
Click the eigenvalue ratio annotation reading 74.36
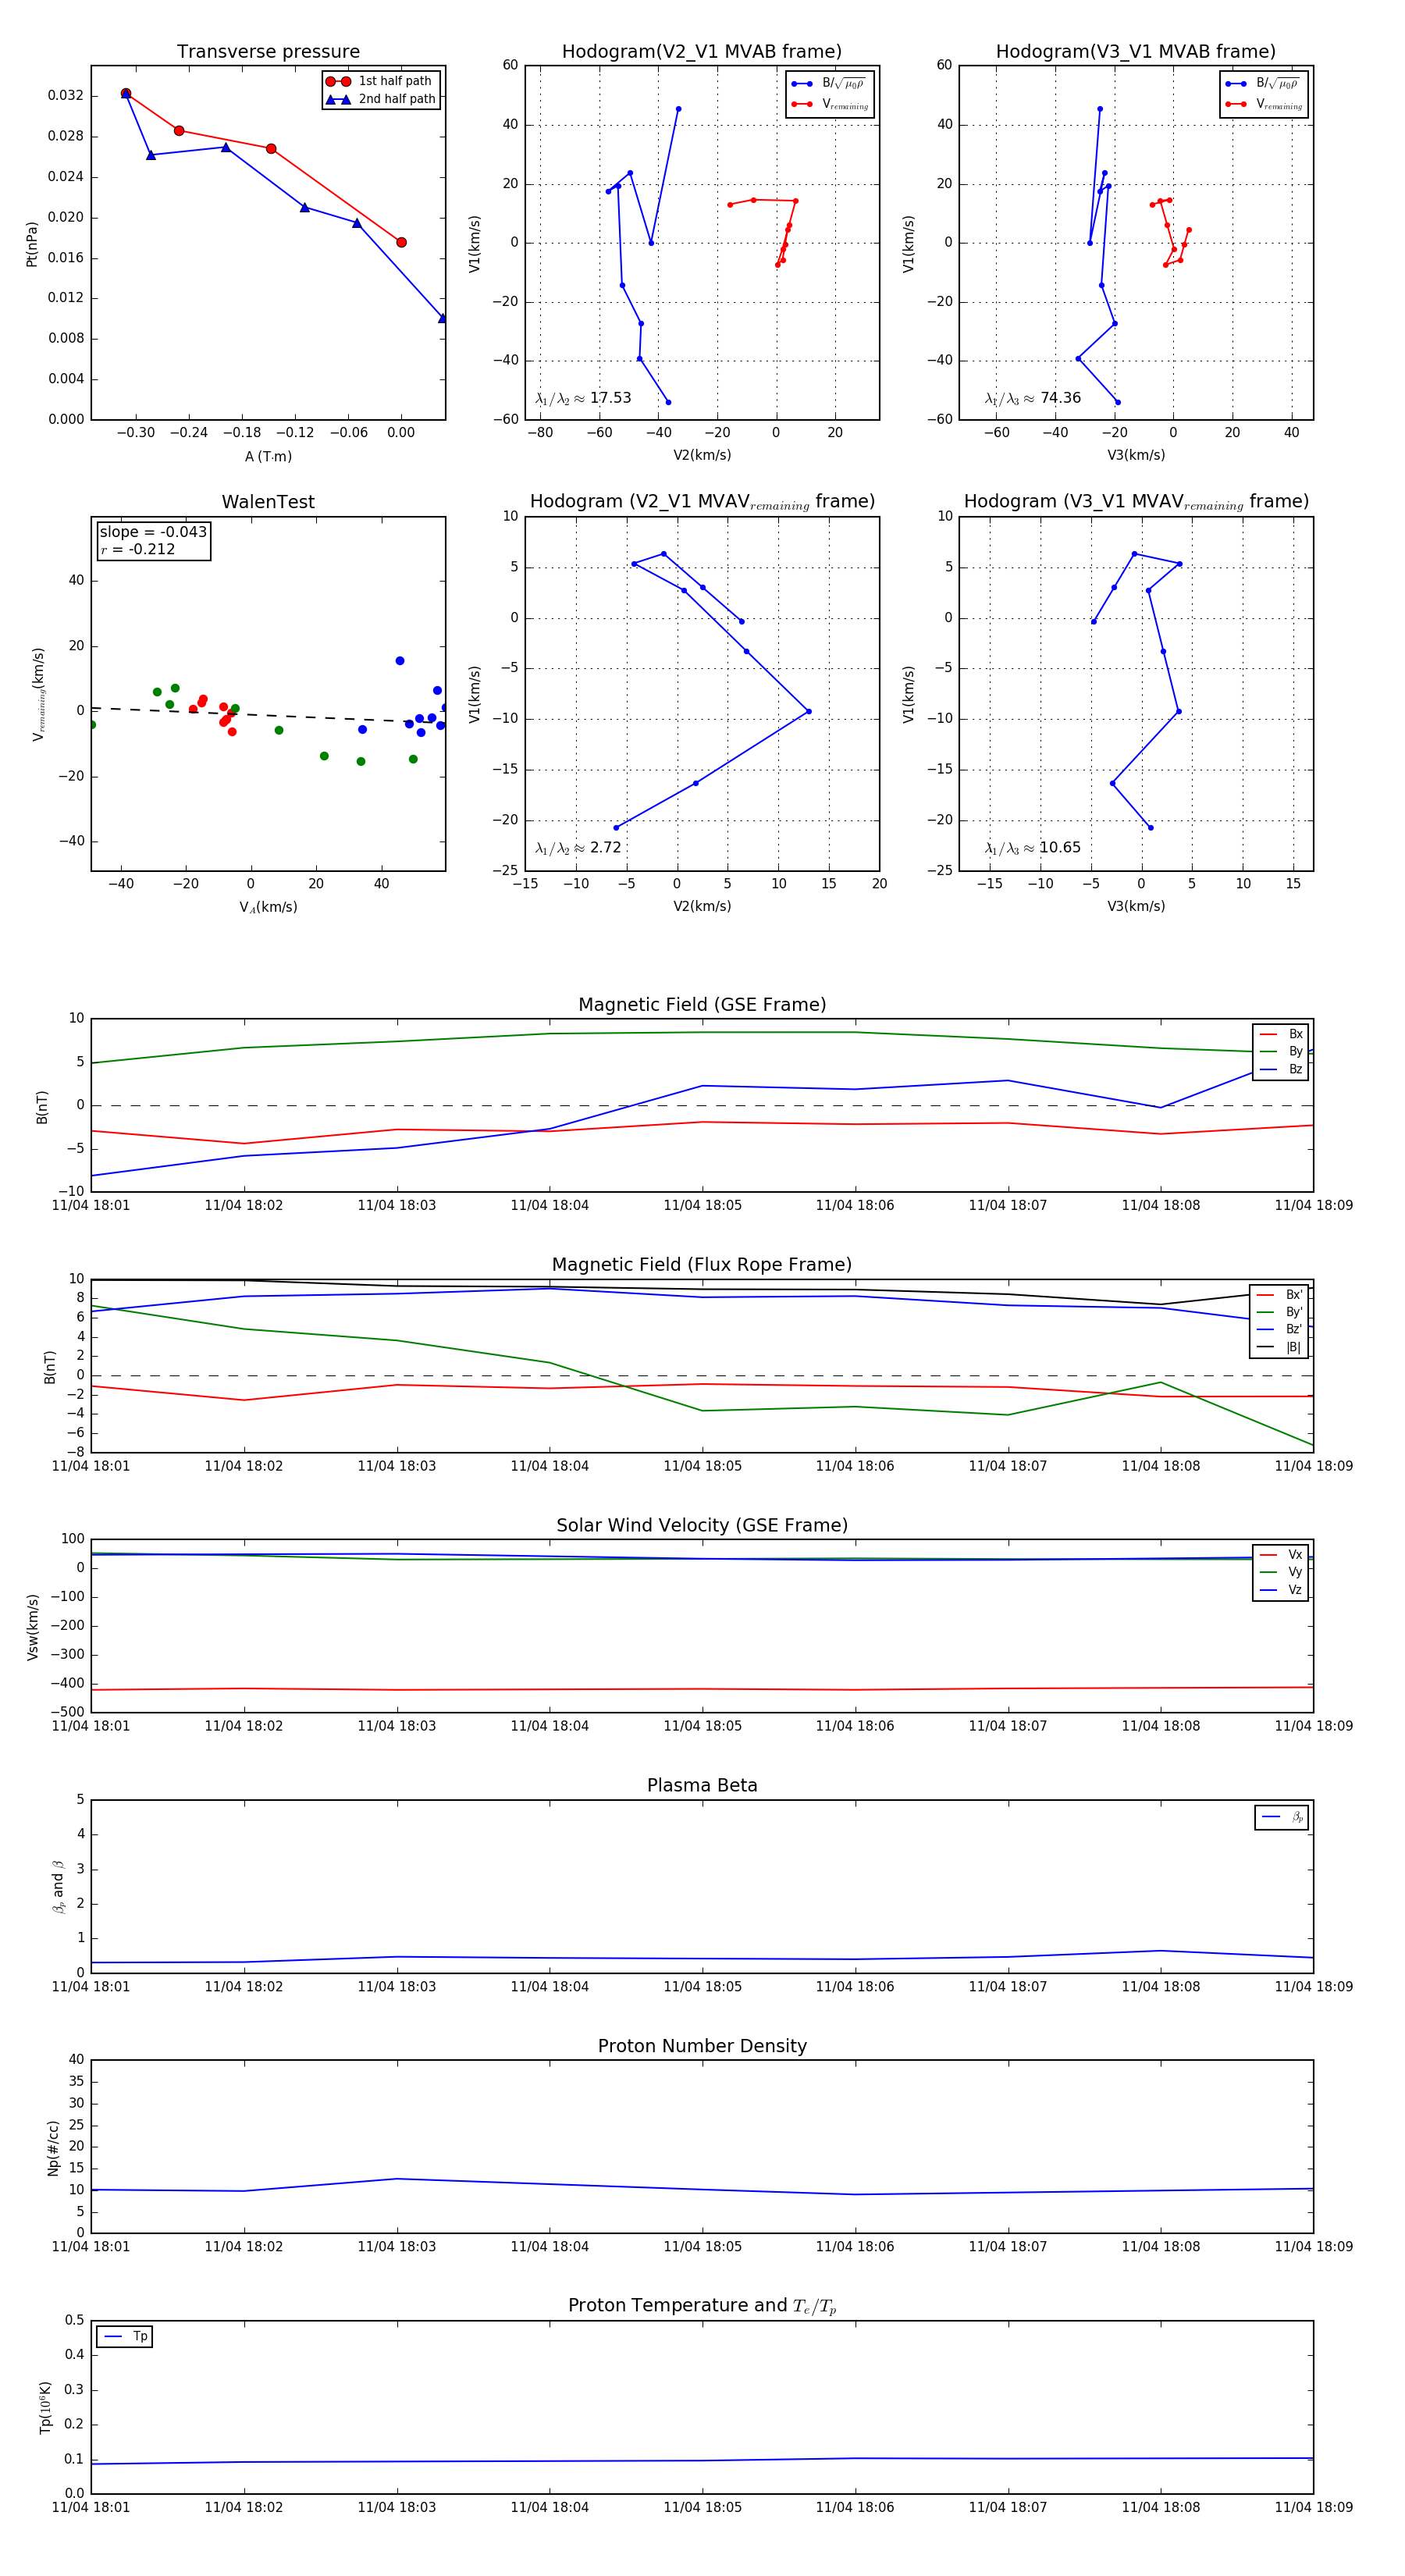[1033, 398]
